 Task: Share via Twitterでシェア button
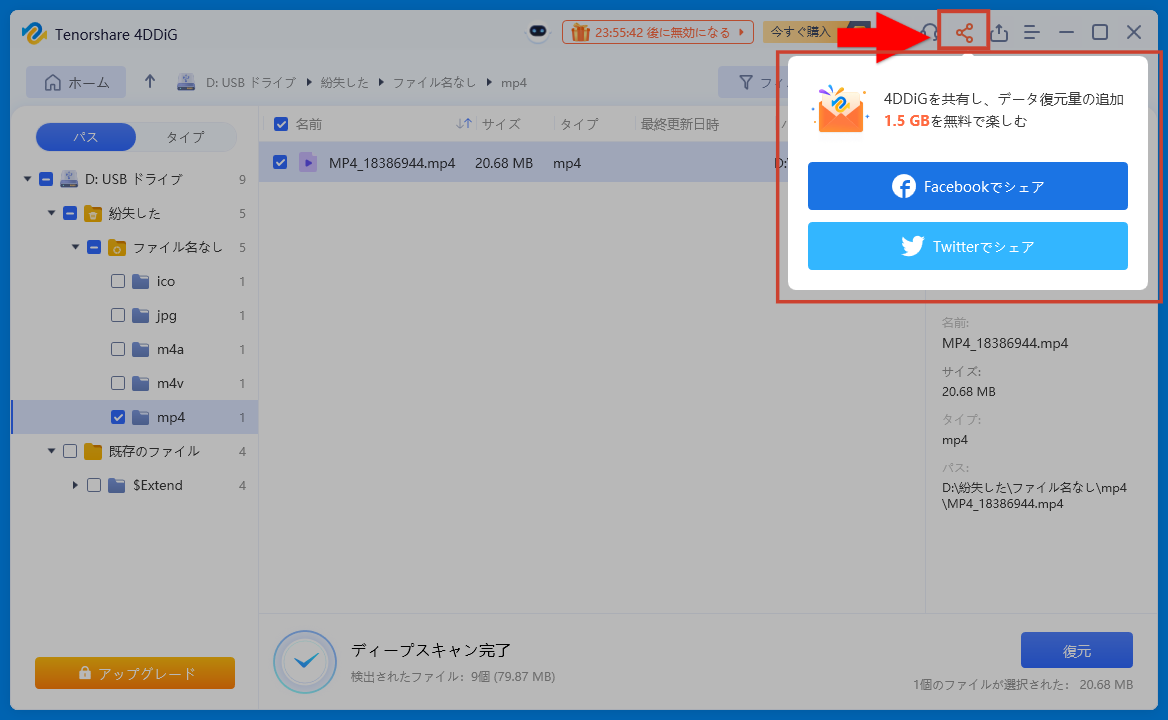coord(968,246)
